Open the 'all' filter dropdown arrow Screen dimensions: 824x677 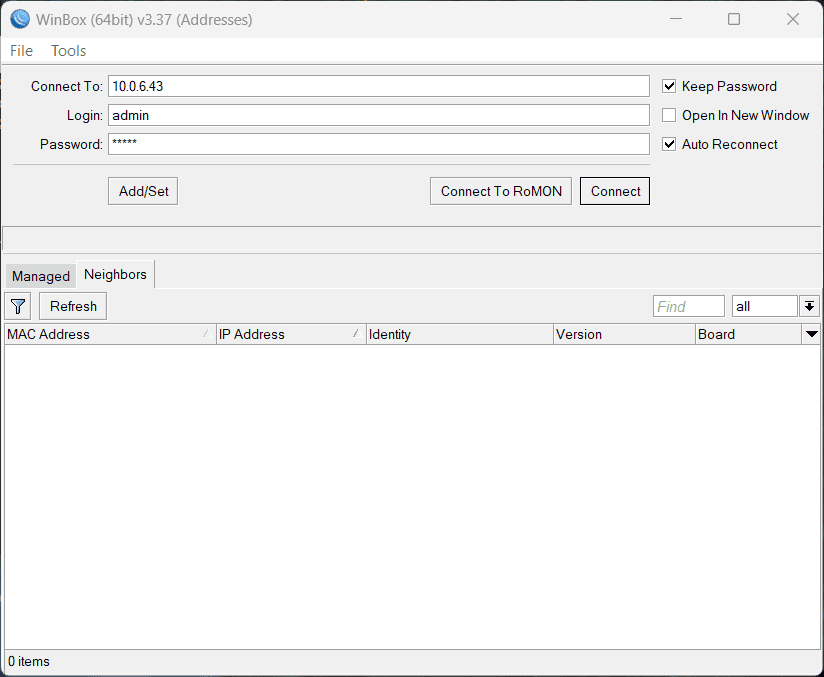[x=809, y=306]
